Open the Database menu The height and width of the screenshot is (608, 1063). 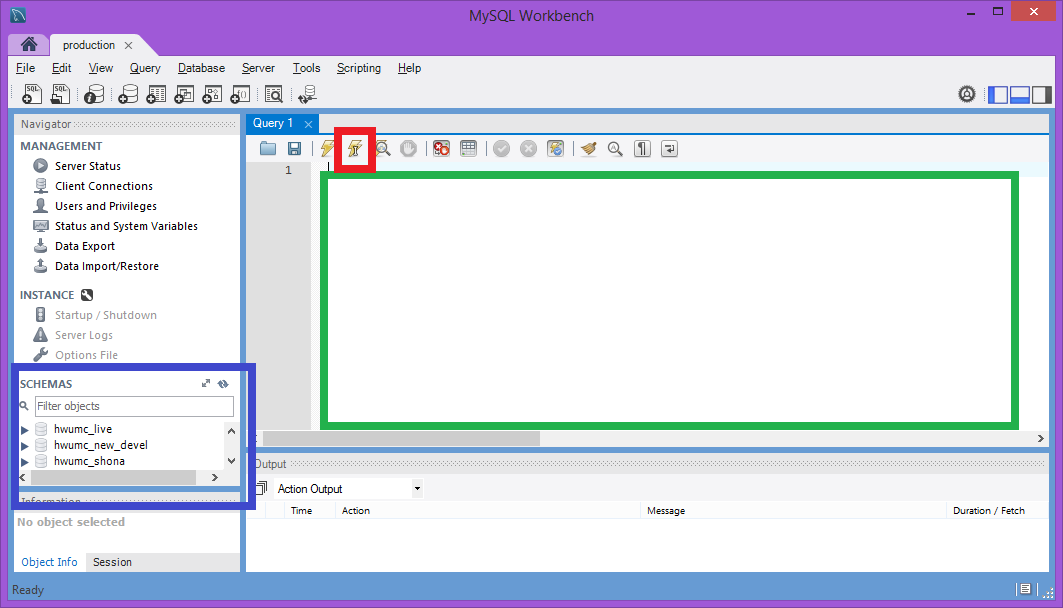pyautogui.click(x=201, y=68)
